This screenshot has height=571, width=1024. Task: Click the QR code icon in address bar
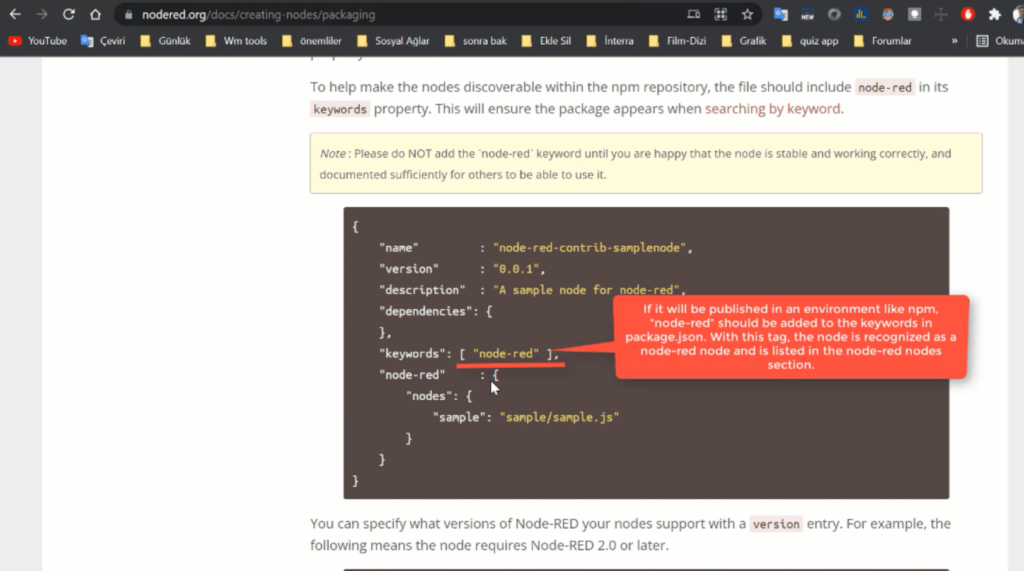[x=720, y=14]
